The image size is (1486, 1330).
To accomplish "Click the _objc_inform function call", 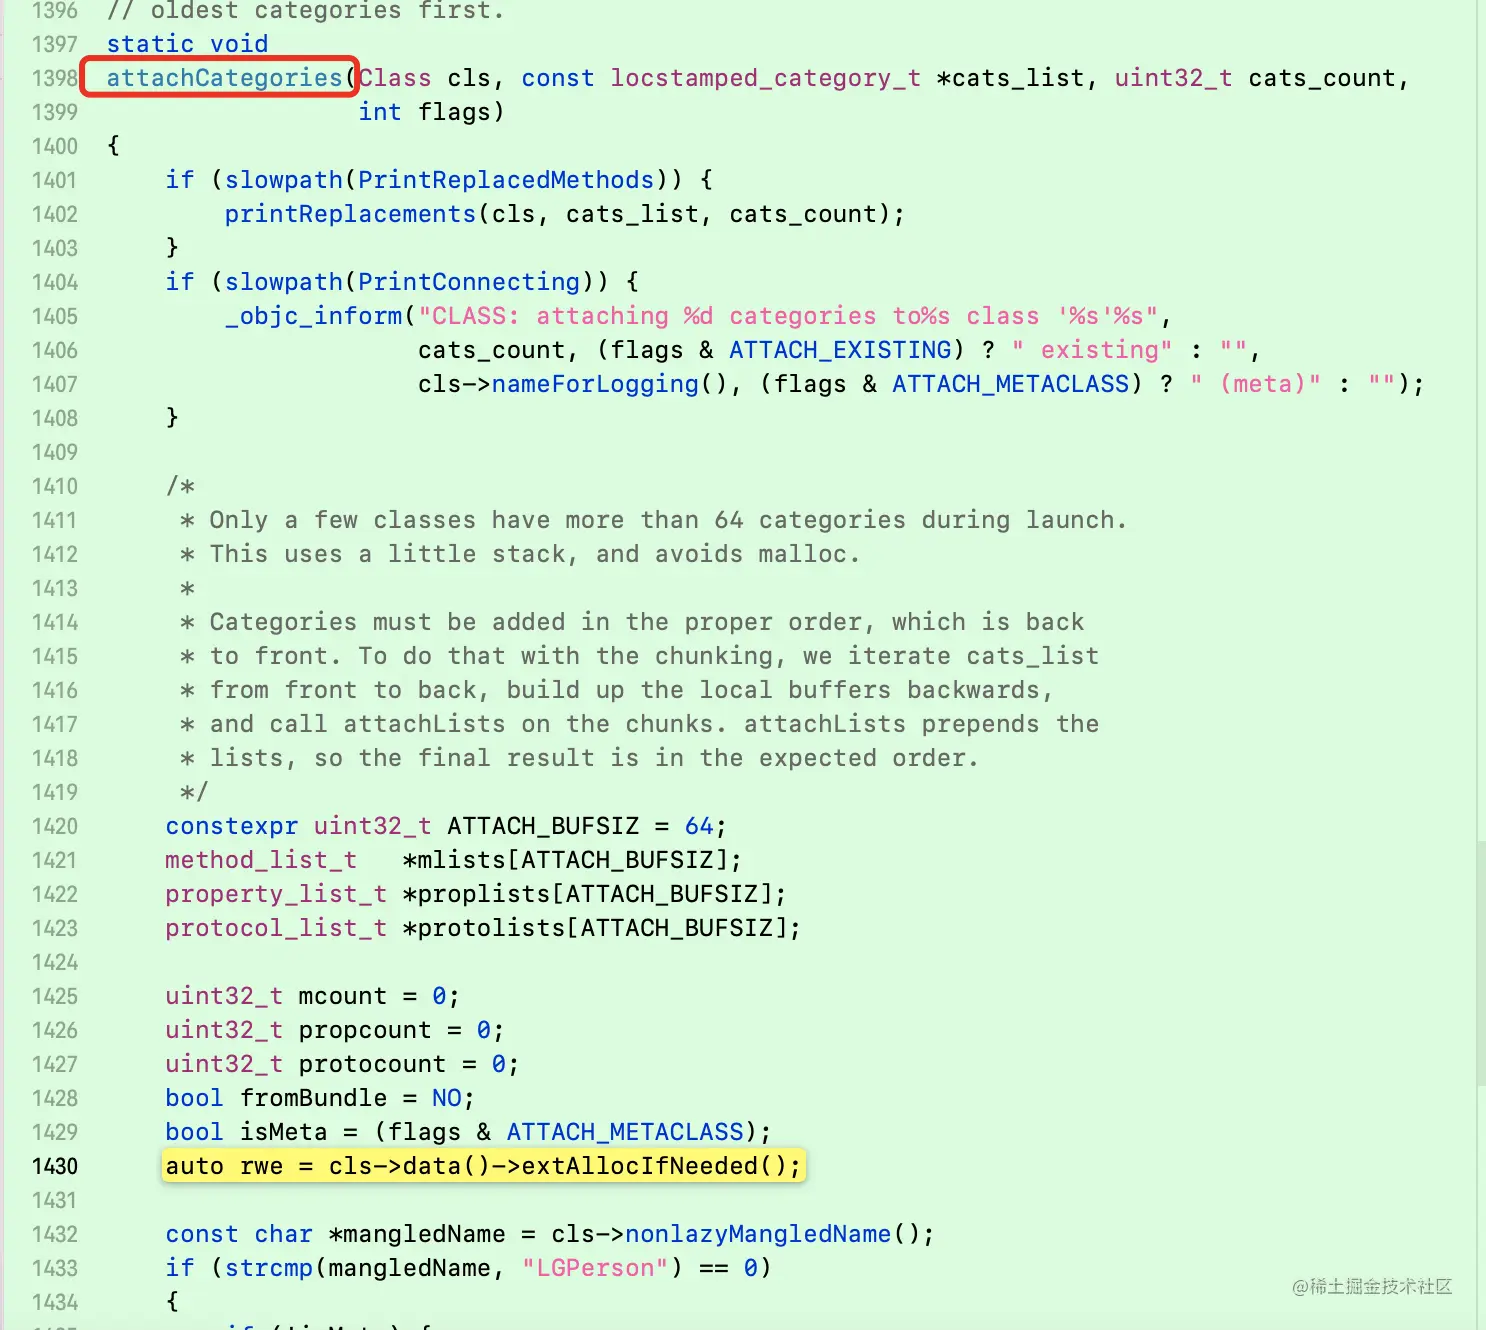I will click(x=314, y=316).
